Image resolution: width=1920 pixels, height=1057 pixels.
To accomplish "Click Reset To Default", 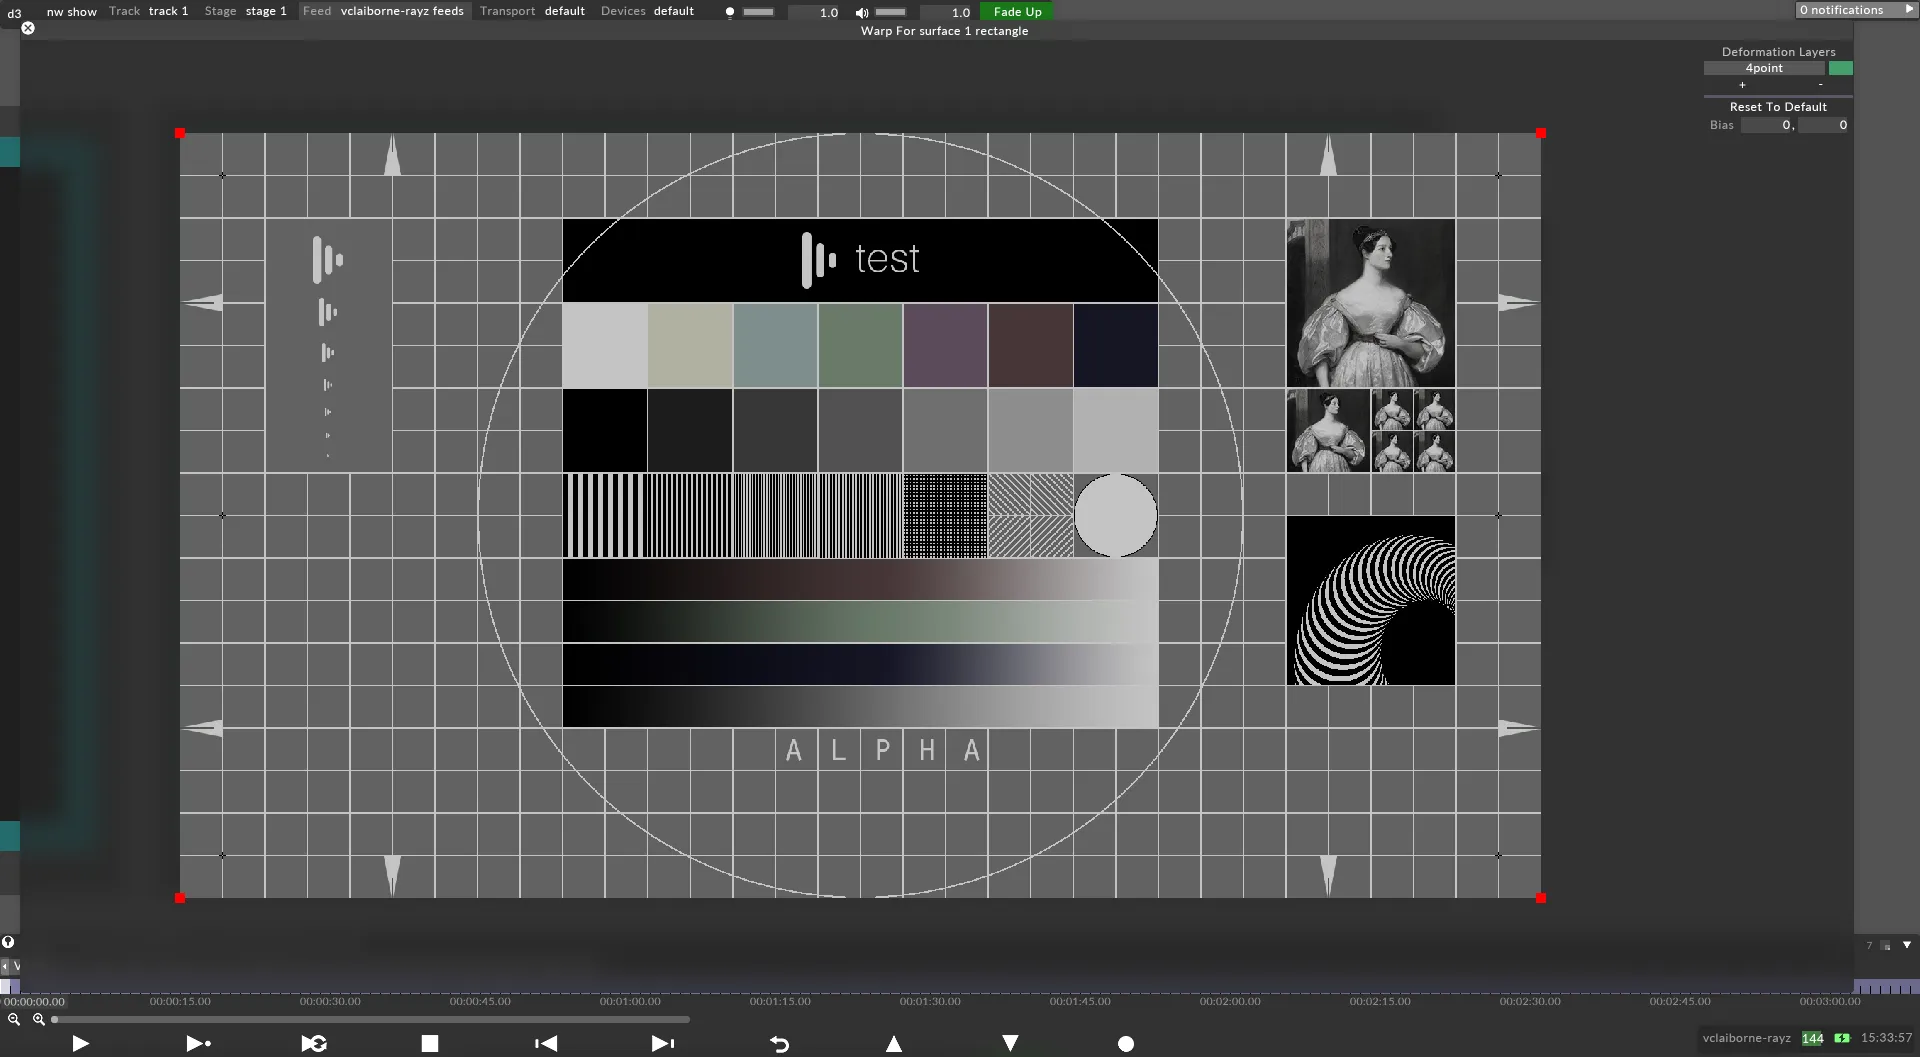I will pos(1777,107).
